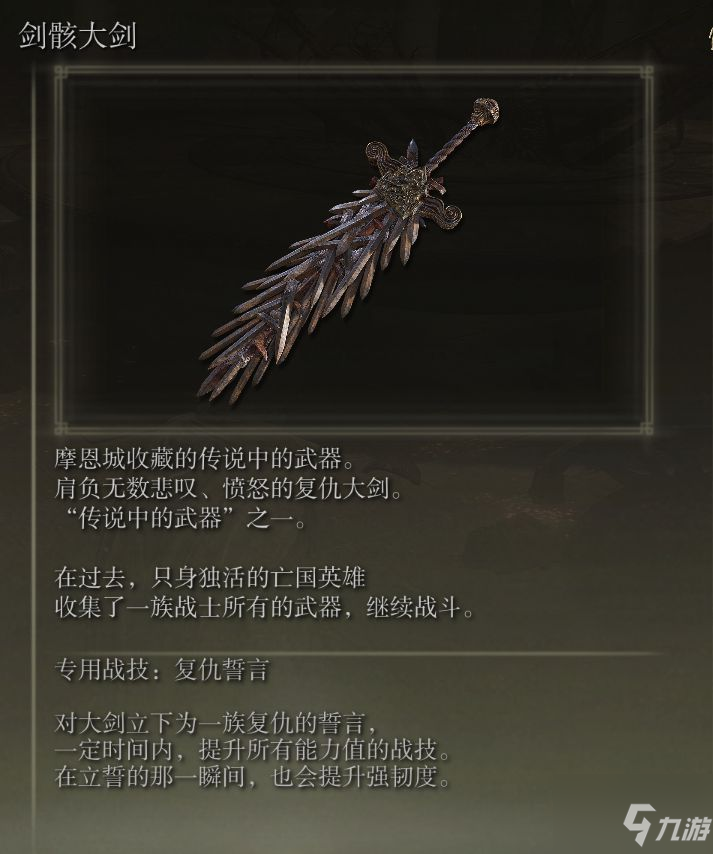Select the line 一定时间内,提升所有能力值的战技

click(253, 750)
